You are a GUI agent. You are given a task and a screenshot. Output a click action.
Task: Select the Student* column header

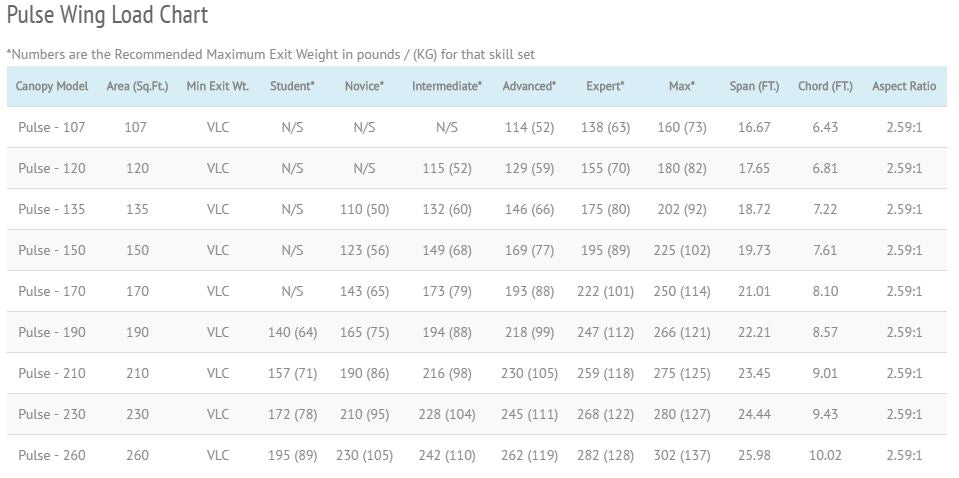click(292, 86)
